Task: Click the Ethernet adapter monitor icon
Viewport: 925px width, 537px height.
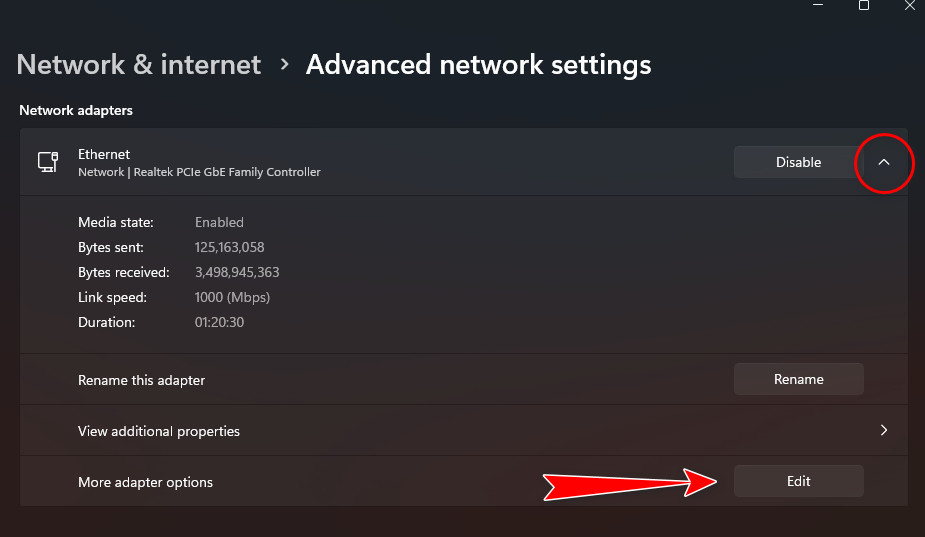Action: point(47,162)
